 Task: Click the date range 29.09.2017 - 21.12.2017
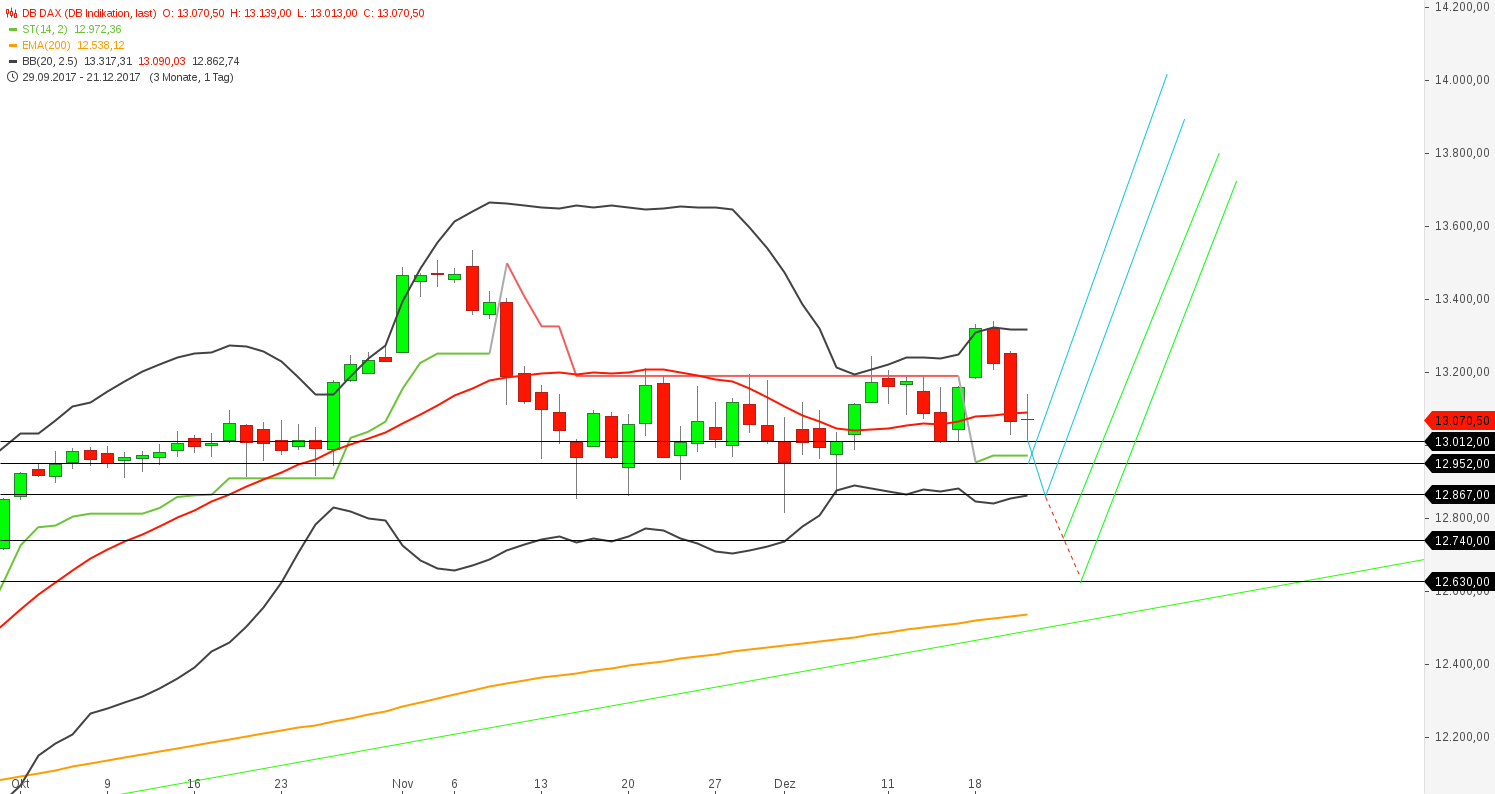tap(84, 77)
